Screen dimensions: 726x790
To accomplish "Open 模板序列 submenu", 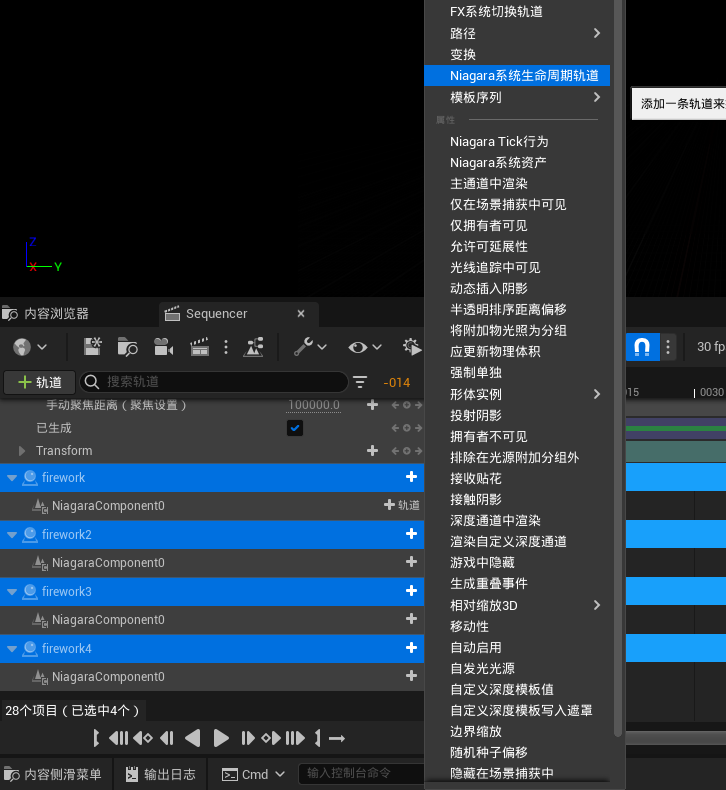I will (517, 97).
